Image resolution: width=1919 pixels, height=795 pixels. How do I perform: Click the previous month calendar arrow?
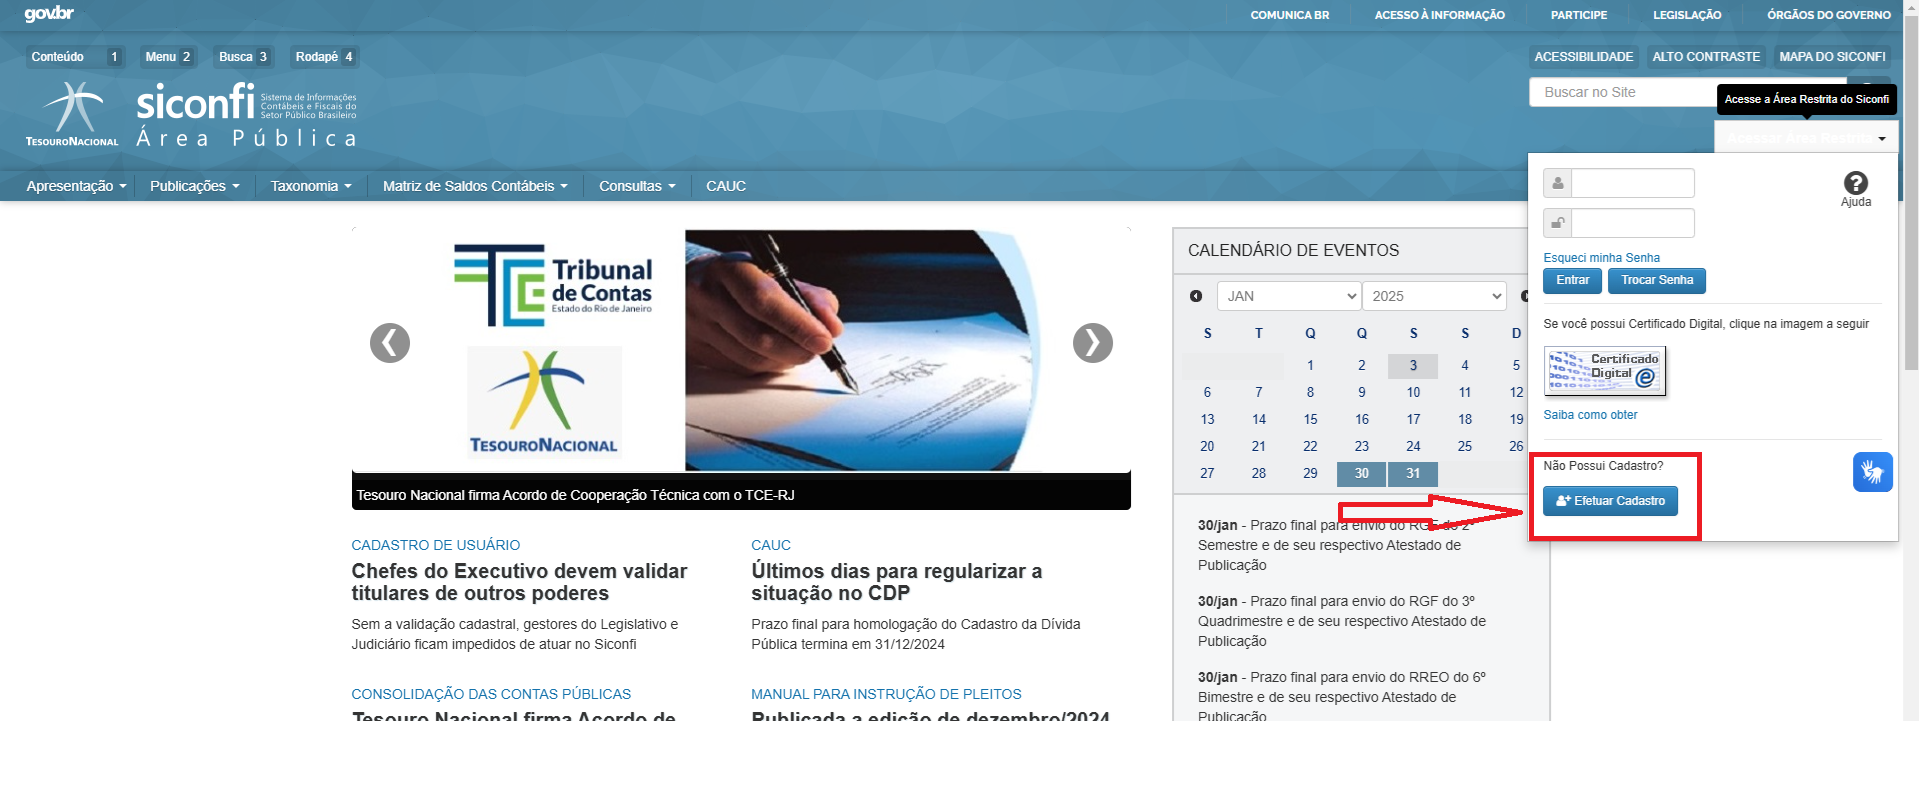1196,296
